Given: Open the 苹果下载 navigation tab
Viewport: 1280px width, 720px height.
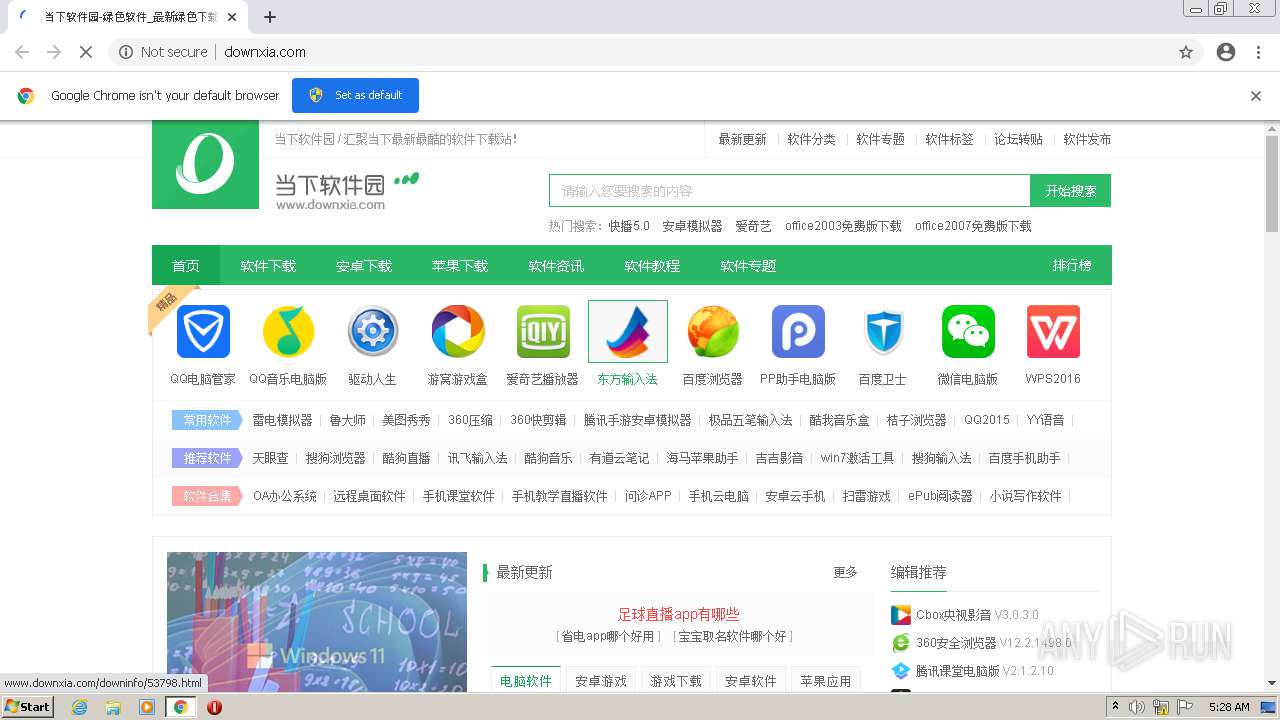Looking at the screenshot, I should (460, 266).
